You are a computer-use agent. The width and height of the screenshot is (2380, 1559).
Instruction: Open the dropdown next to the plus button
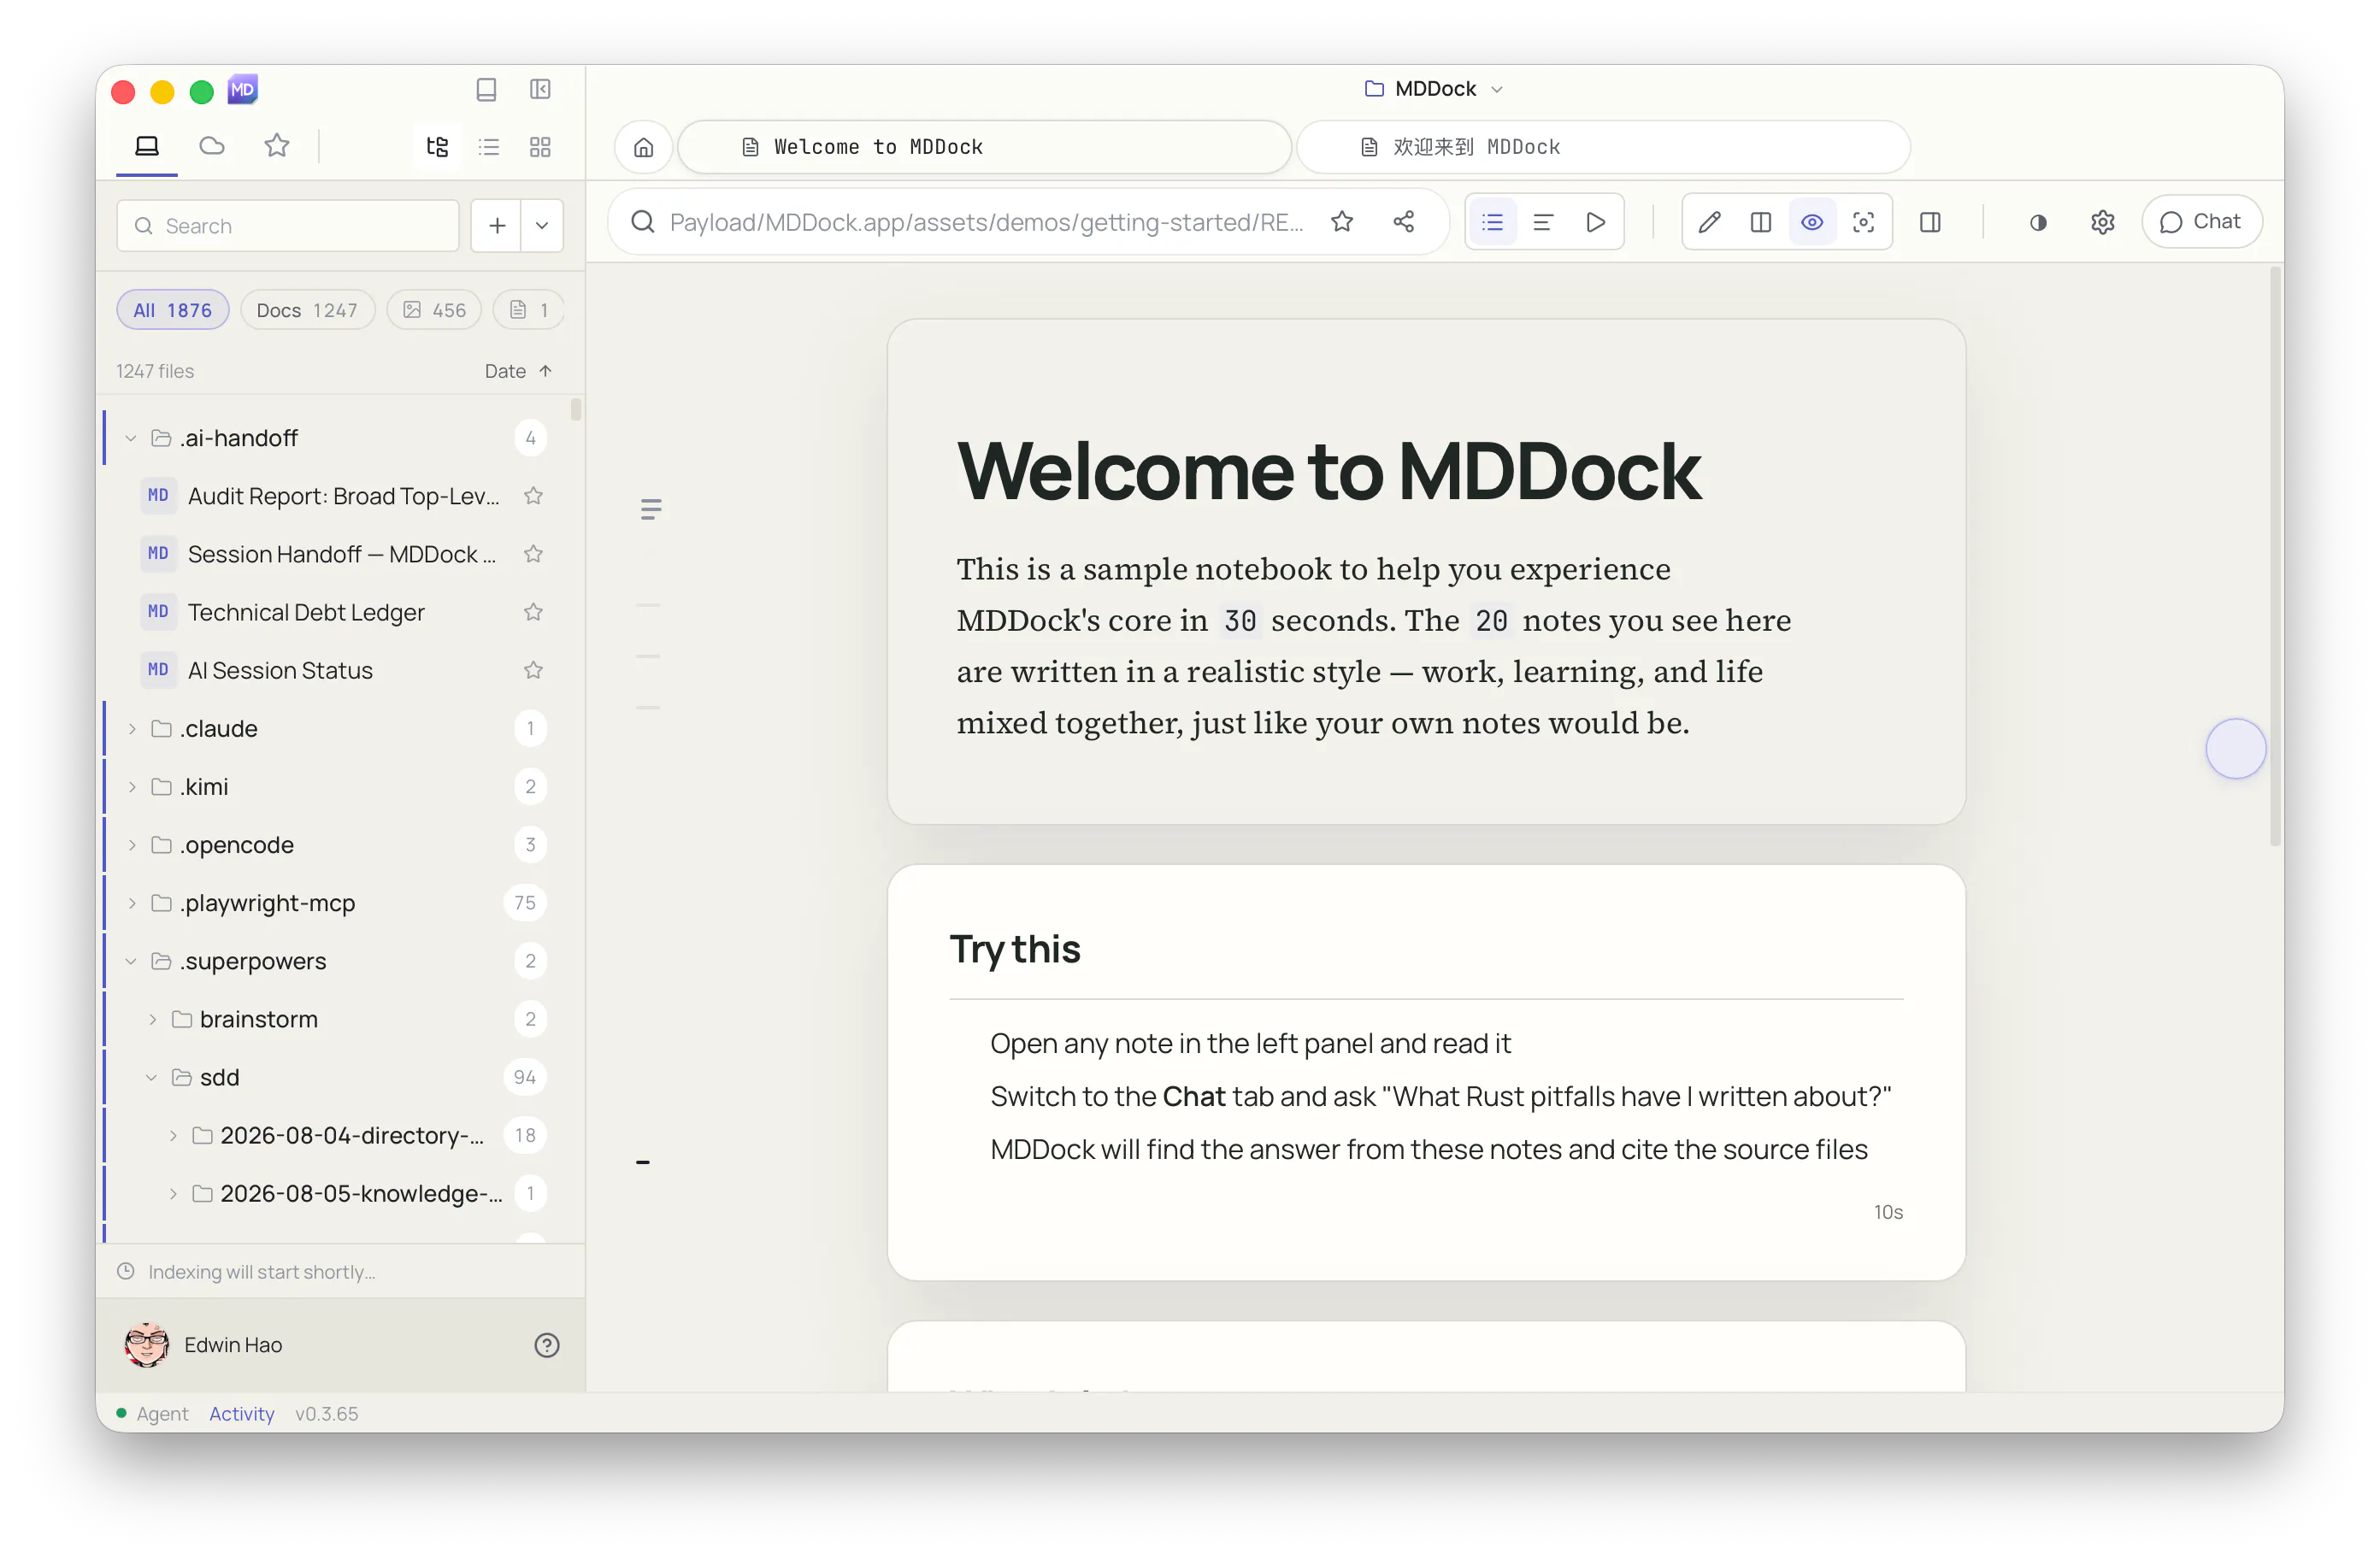542,226
